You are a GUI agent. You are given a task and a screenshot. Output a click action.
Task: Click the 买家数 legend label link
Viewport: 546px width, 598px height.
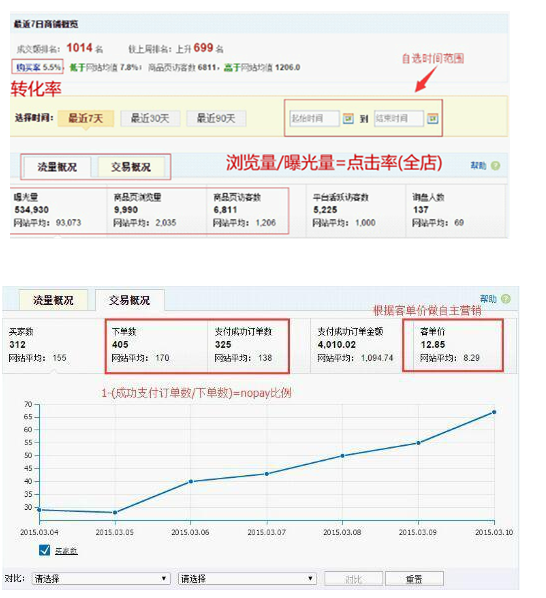pyautogui.click(x=66, y=551)
